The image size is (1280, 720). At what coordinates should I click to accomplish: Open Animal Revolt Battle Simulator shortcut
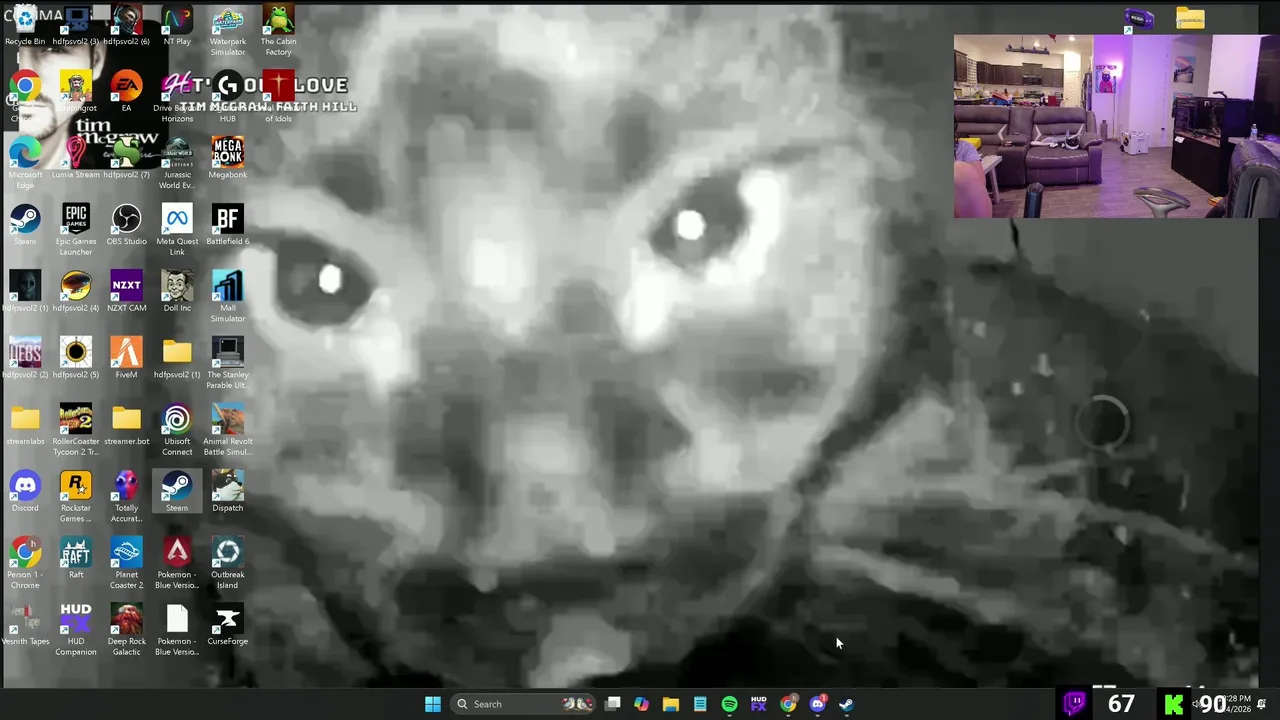(228, 431)
